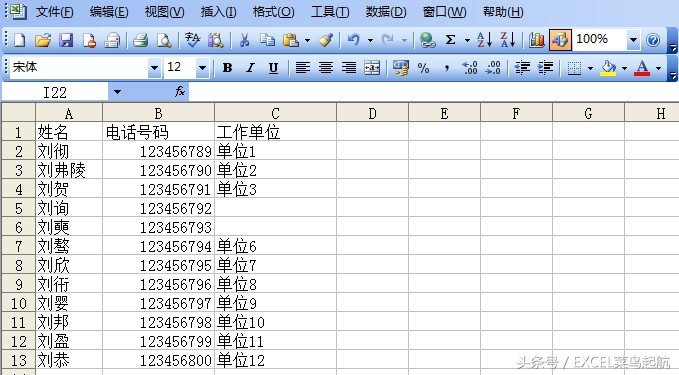The height and width of the screenshot is (375, 679).
Task: Click Increase Decimal icon
Action: [x=470, y=68]
